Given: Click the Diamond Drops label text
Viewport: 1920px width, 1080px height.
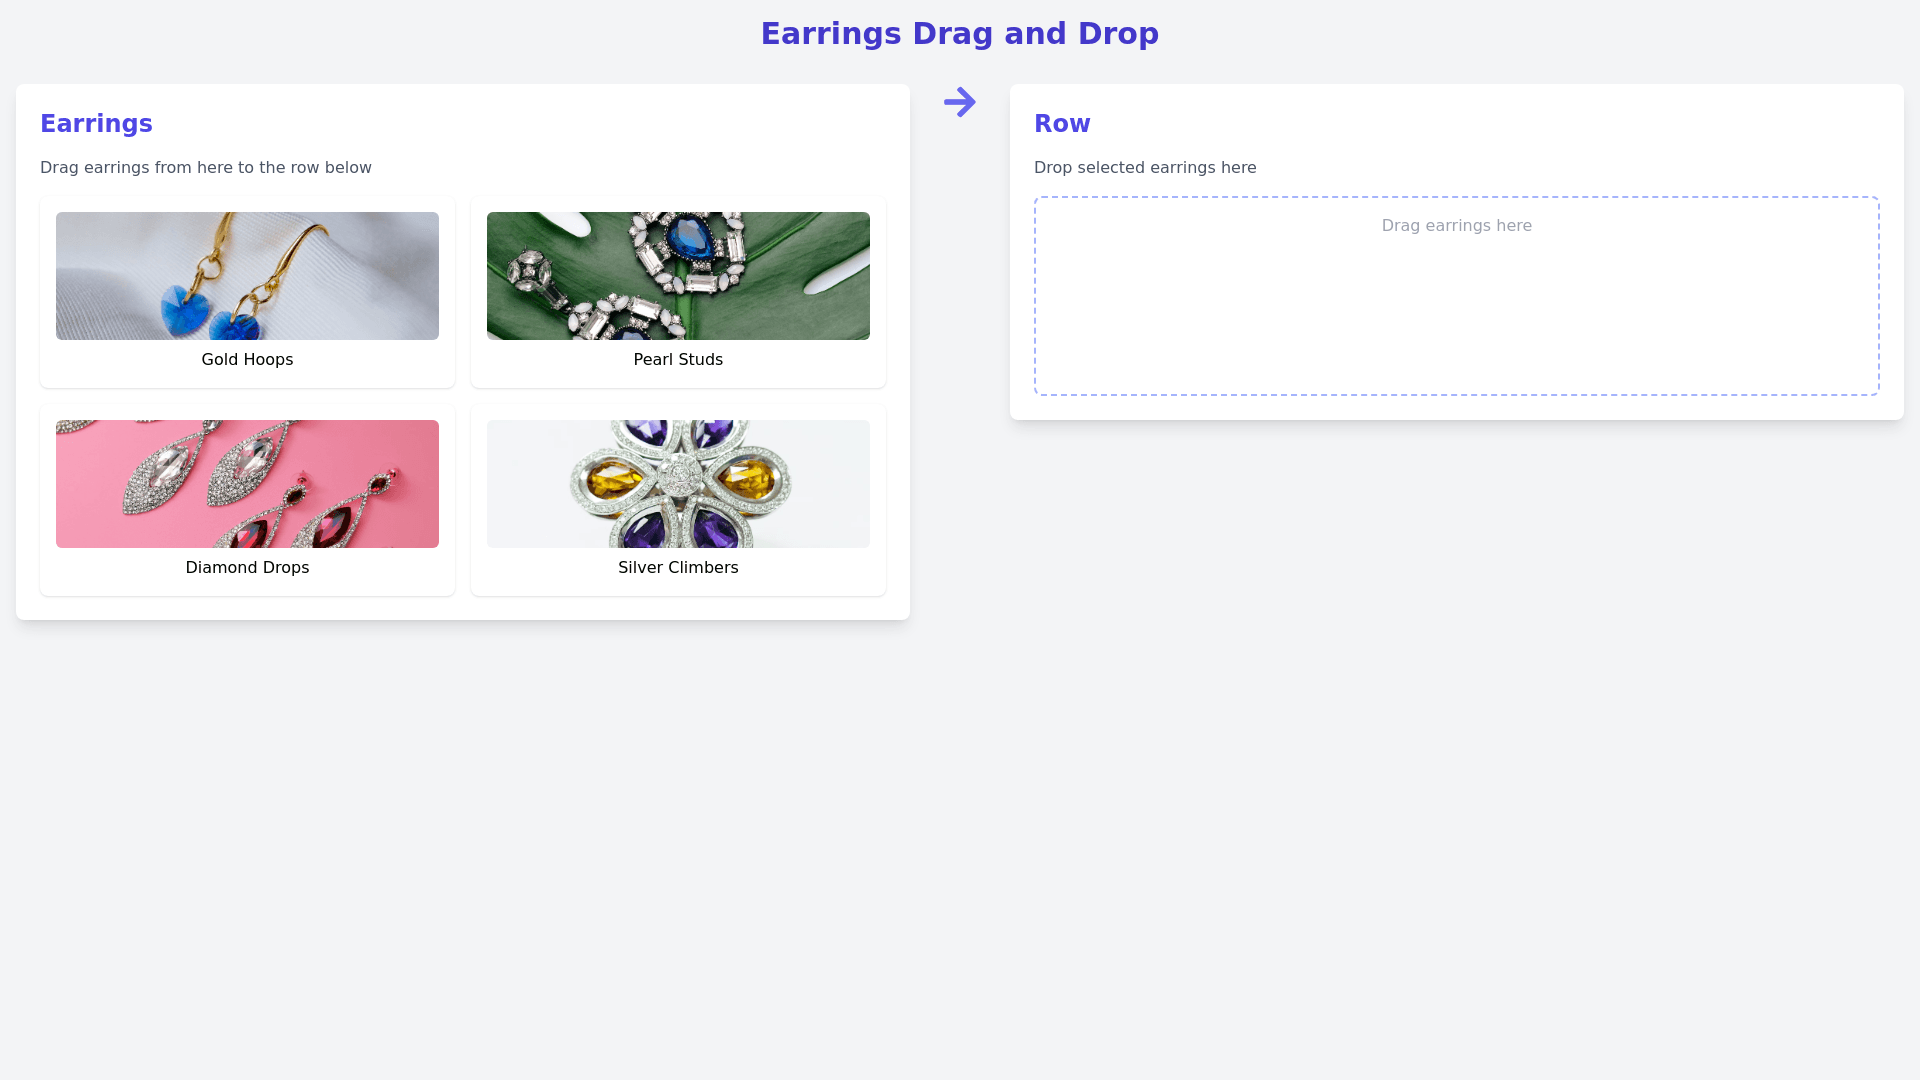Looking at the screenshot, I should coord(247,568).
